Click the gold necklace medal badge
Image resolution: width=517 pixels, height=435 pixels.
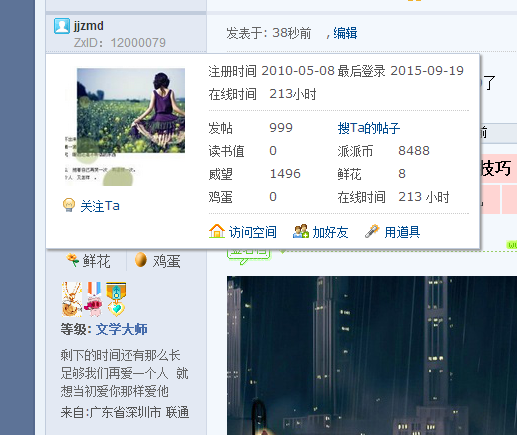tap(72, 299)
